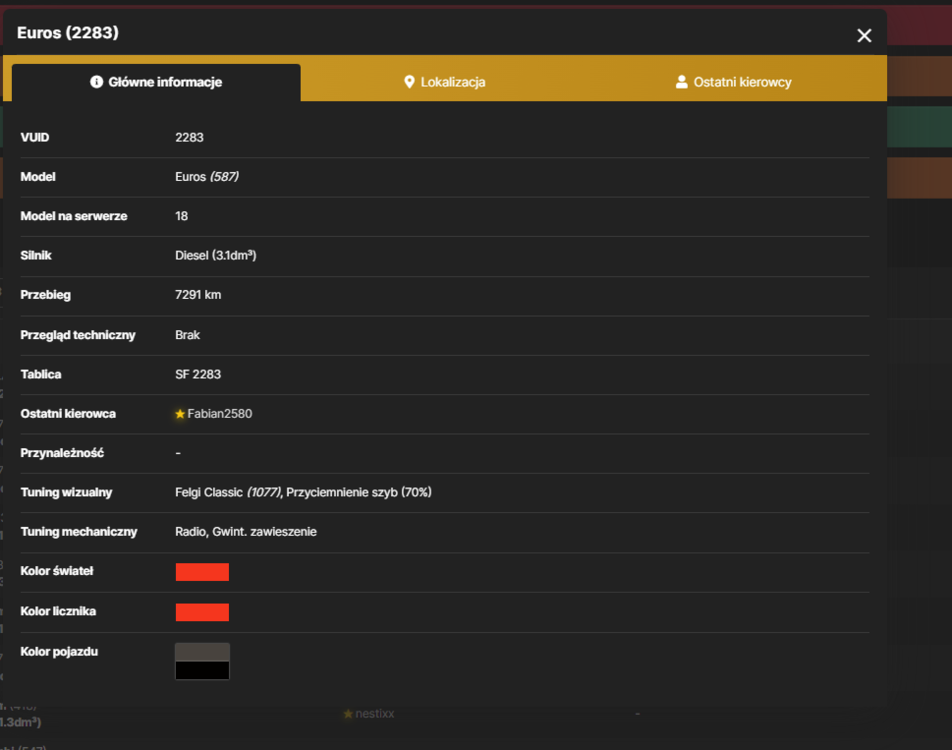Click the location pin icon
The height and width of the screenshot is (750, 952).
(409, 82)
